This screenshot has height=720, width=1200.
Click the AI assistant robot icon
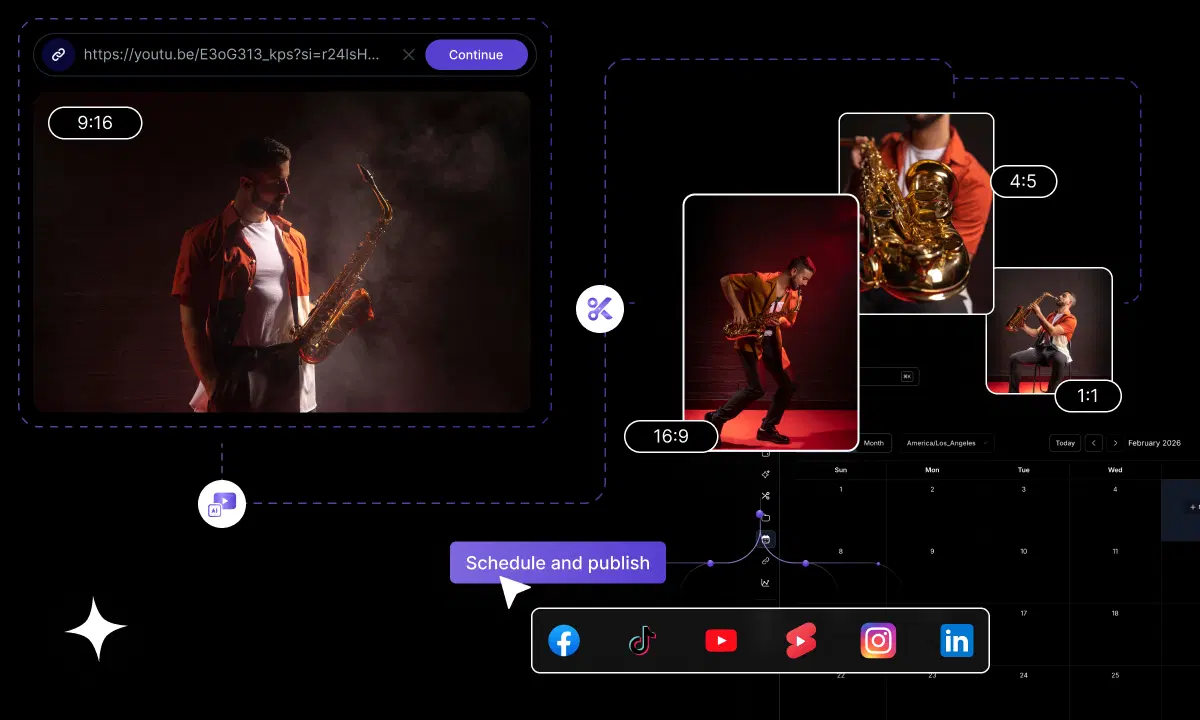click(766, 540)
